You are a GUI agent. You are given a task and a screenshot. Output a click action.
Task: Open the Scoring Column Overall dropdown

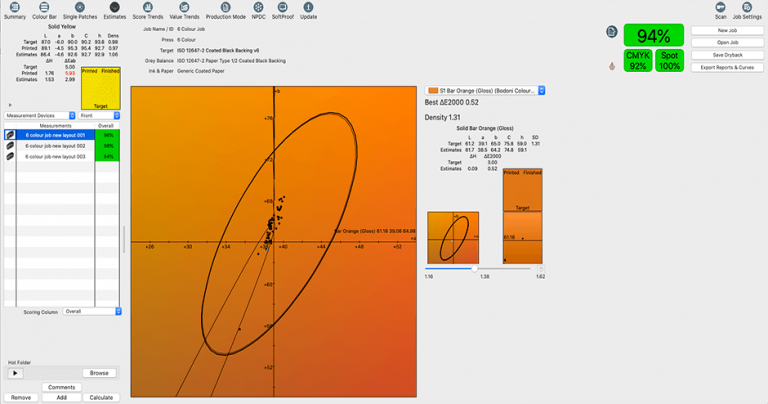click(92, 311)
